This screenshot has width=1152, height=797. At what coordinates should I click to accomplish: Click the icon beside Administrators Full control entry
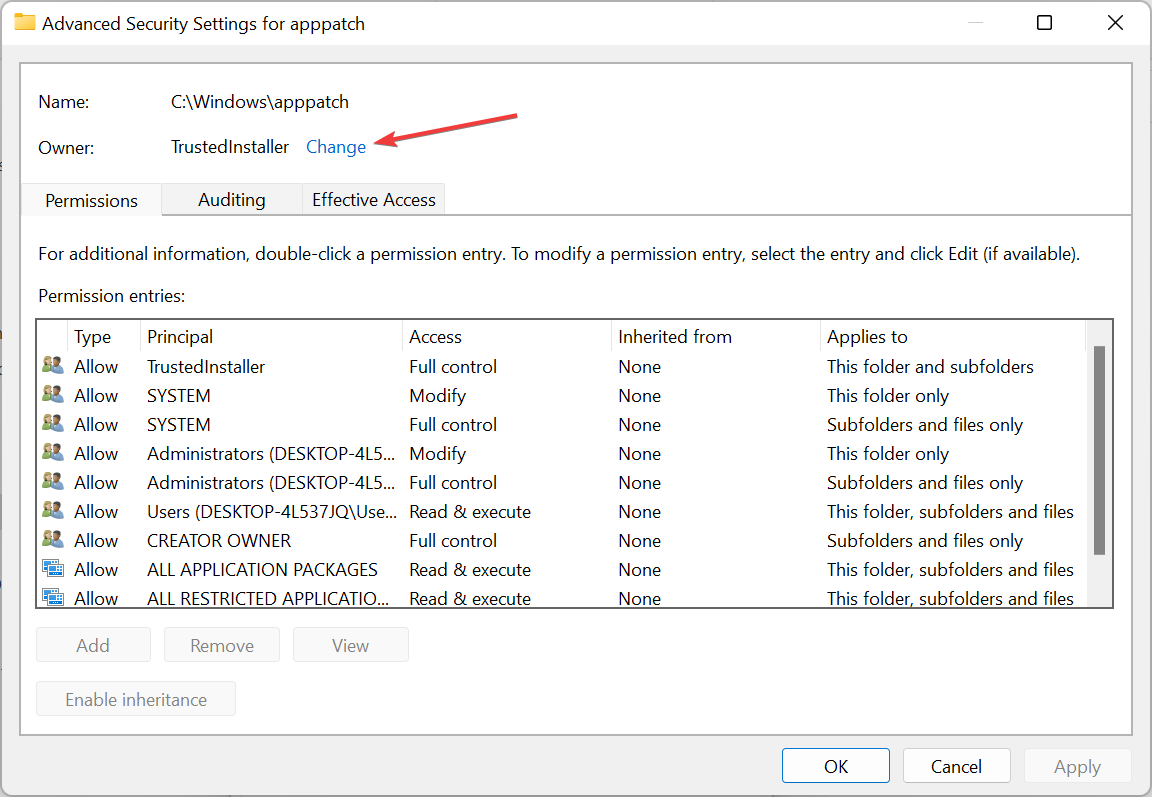pyautogui.click(x=52, y=482)
